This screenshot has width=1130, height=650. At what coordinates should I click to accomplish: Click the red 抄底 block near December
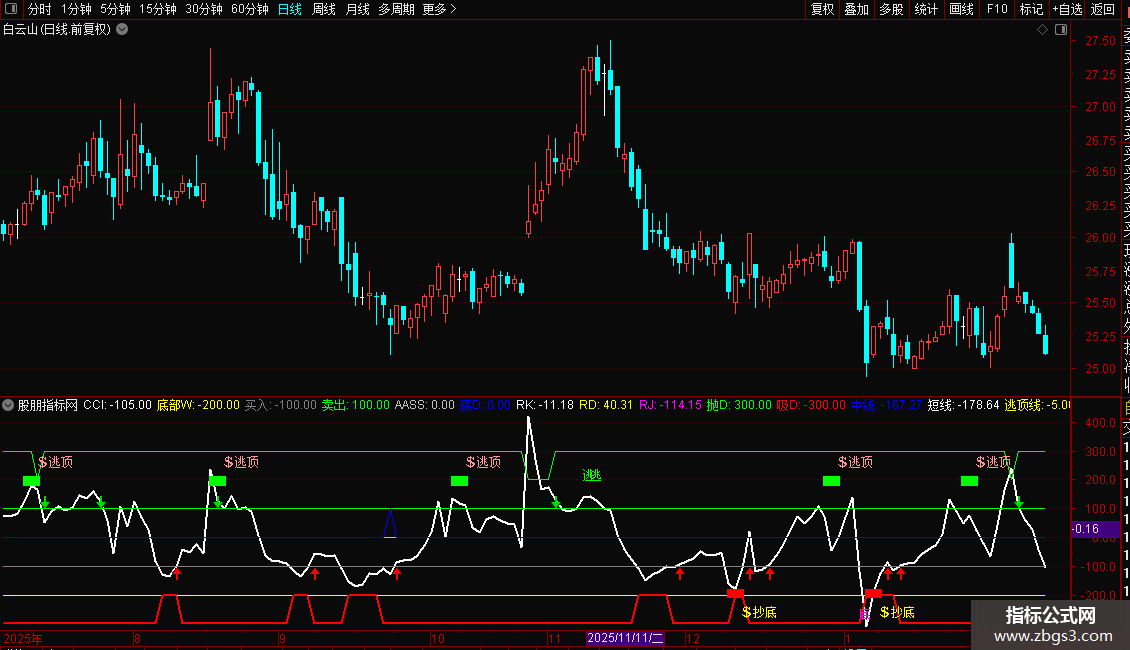click(x=736, y=593)
